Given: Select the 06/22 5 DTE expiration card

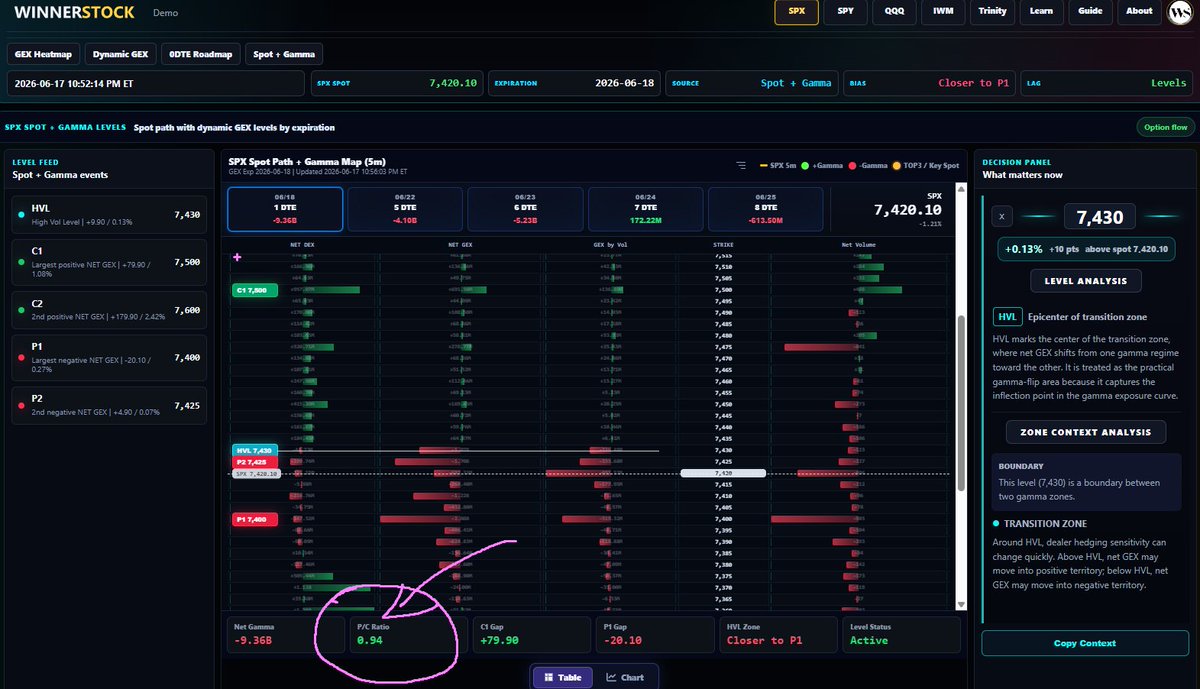Looking at the screenshot, I should coord(405,208).
